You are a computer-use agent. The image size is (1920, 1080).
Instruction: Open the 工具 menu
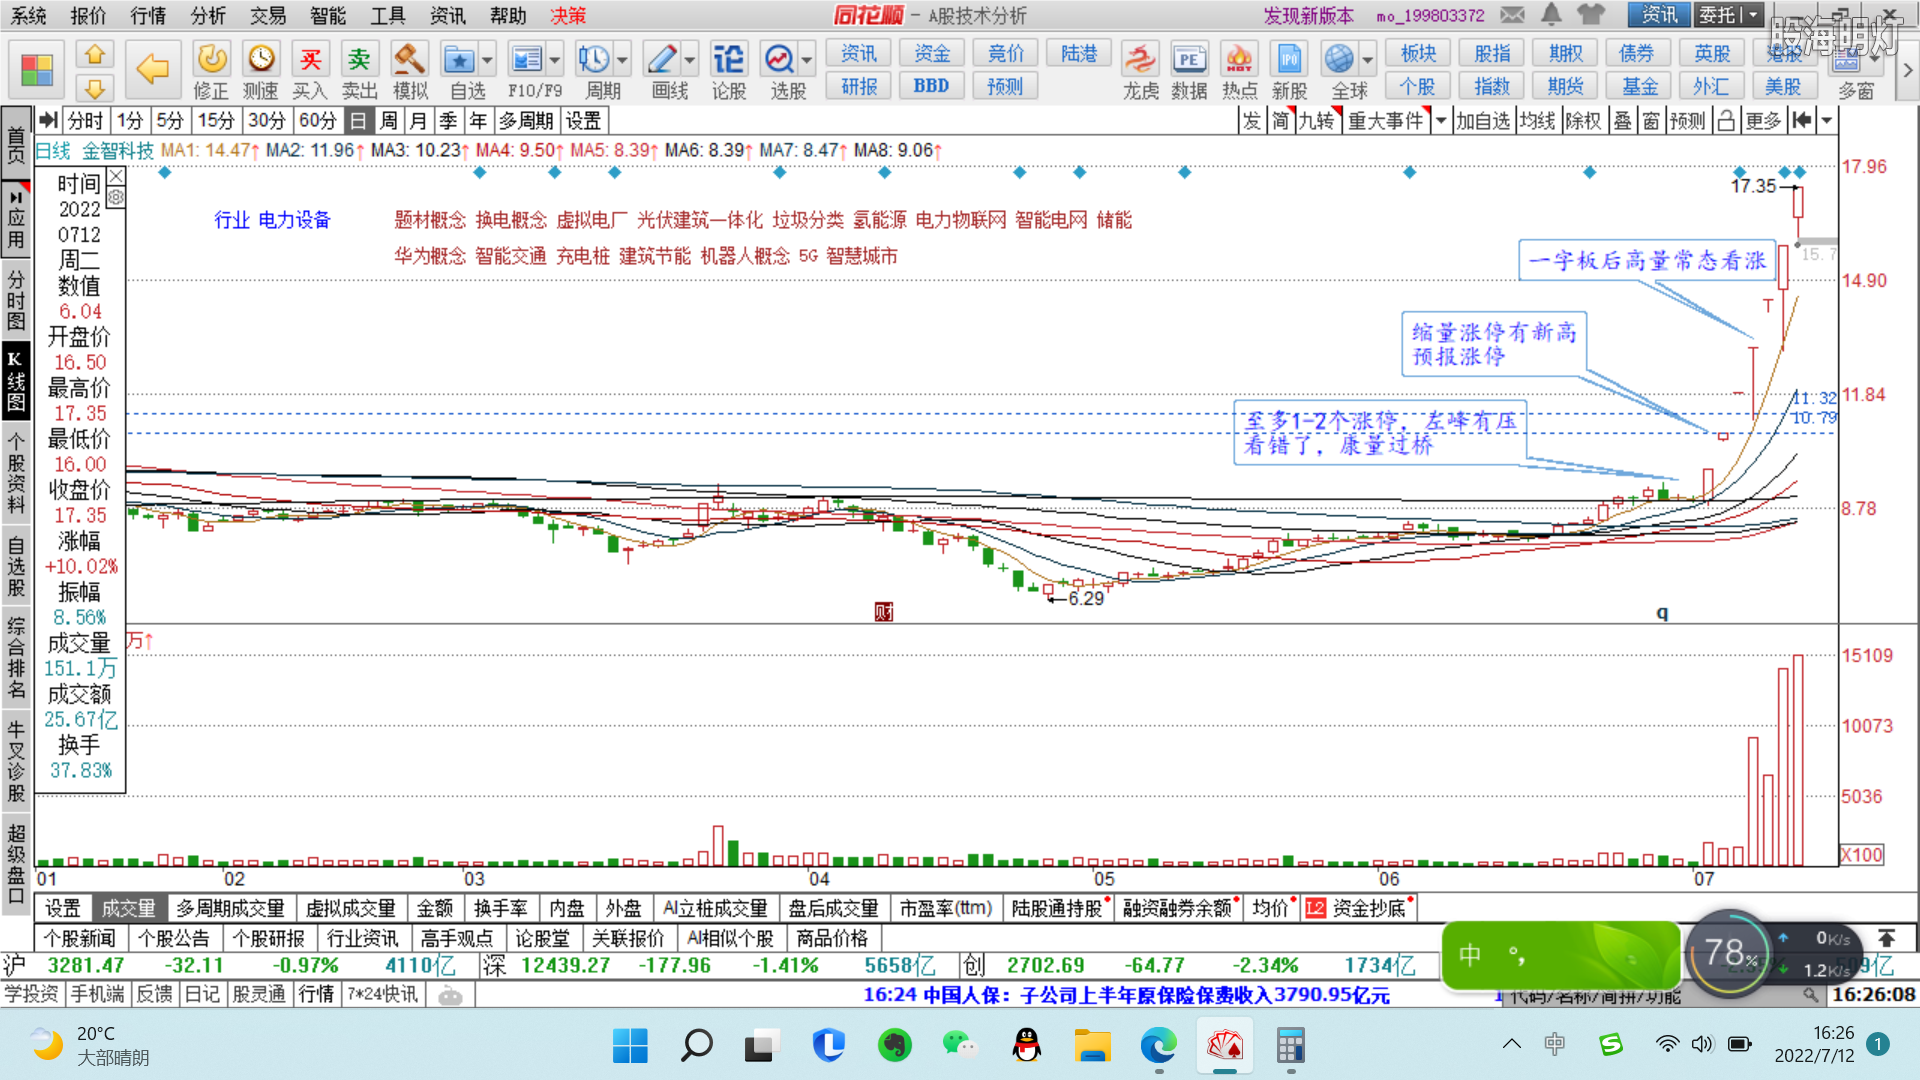(x=388, y=15)
